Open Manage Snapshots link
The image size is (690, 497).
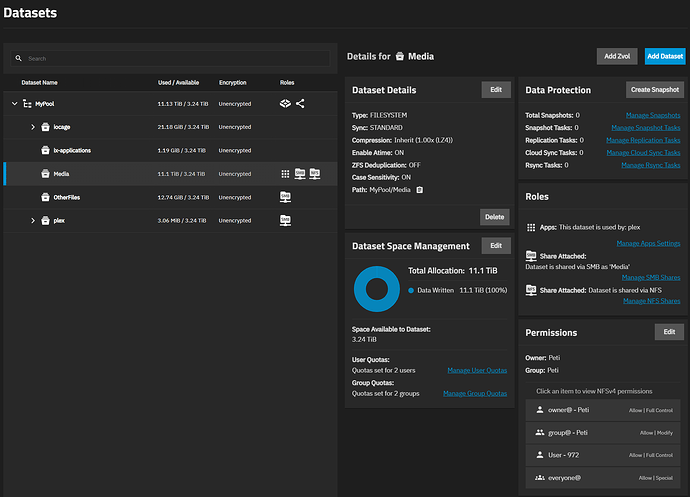(x=653, y=115)
